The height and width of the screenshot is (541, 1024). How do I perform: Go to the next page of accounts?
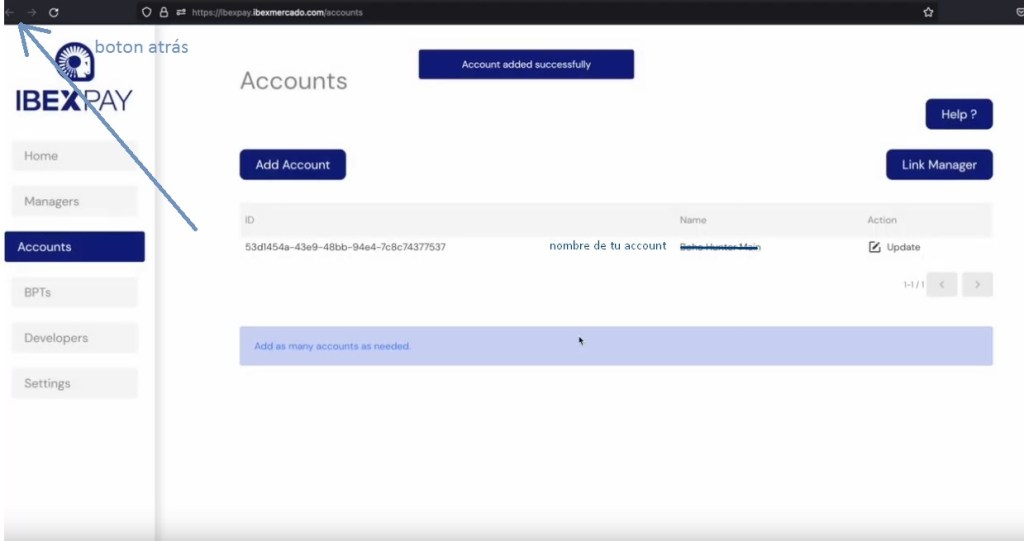977,285
